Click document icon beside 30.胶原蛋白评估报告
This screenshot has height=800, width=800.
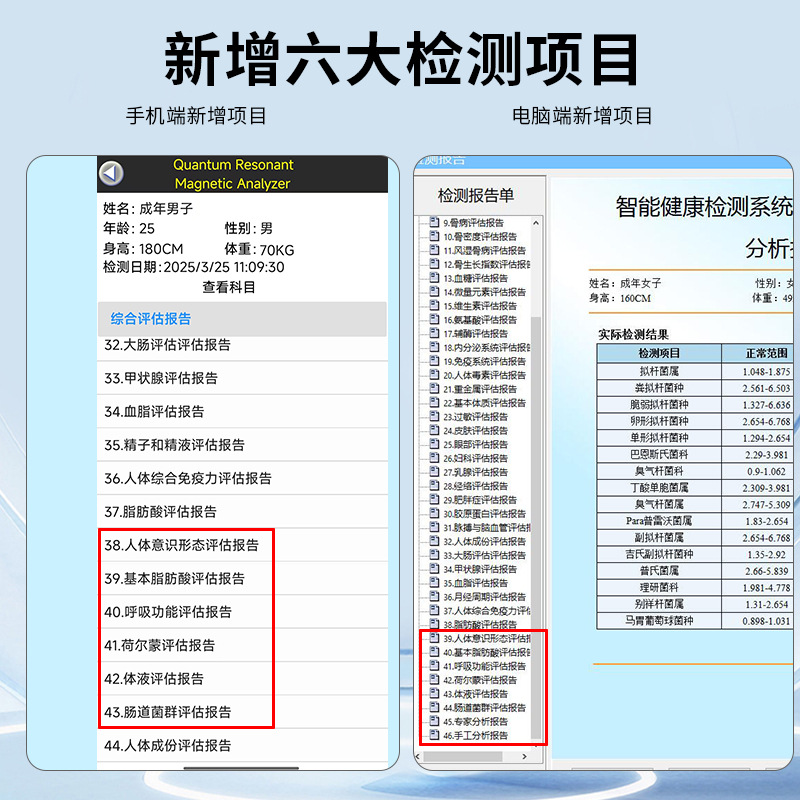tap(434, 513)
